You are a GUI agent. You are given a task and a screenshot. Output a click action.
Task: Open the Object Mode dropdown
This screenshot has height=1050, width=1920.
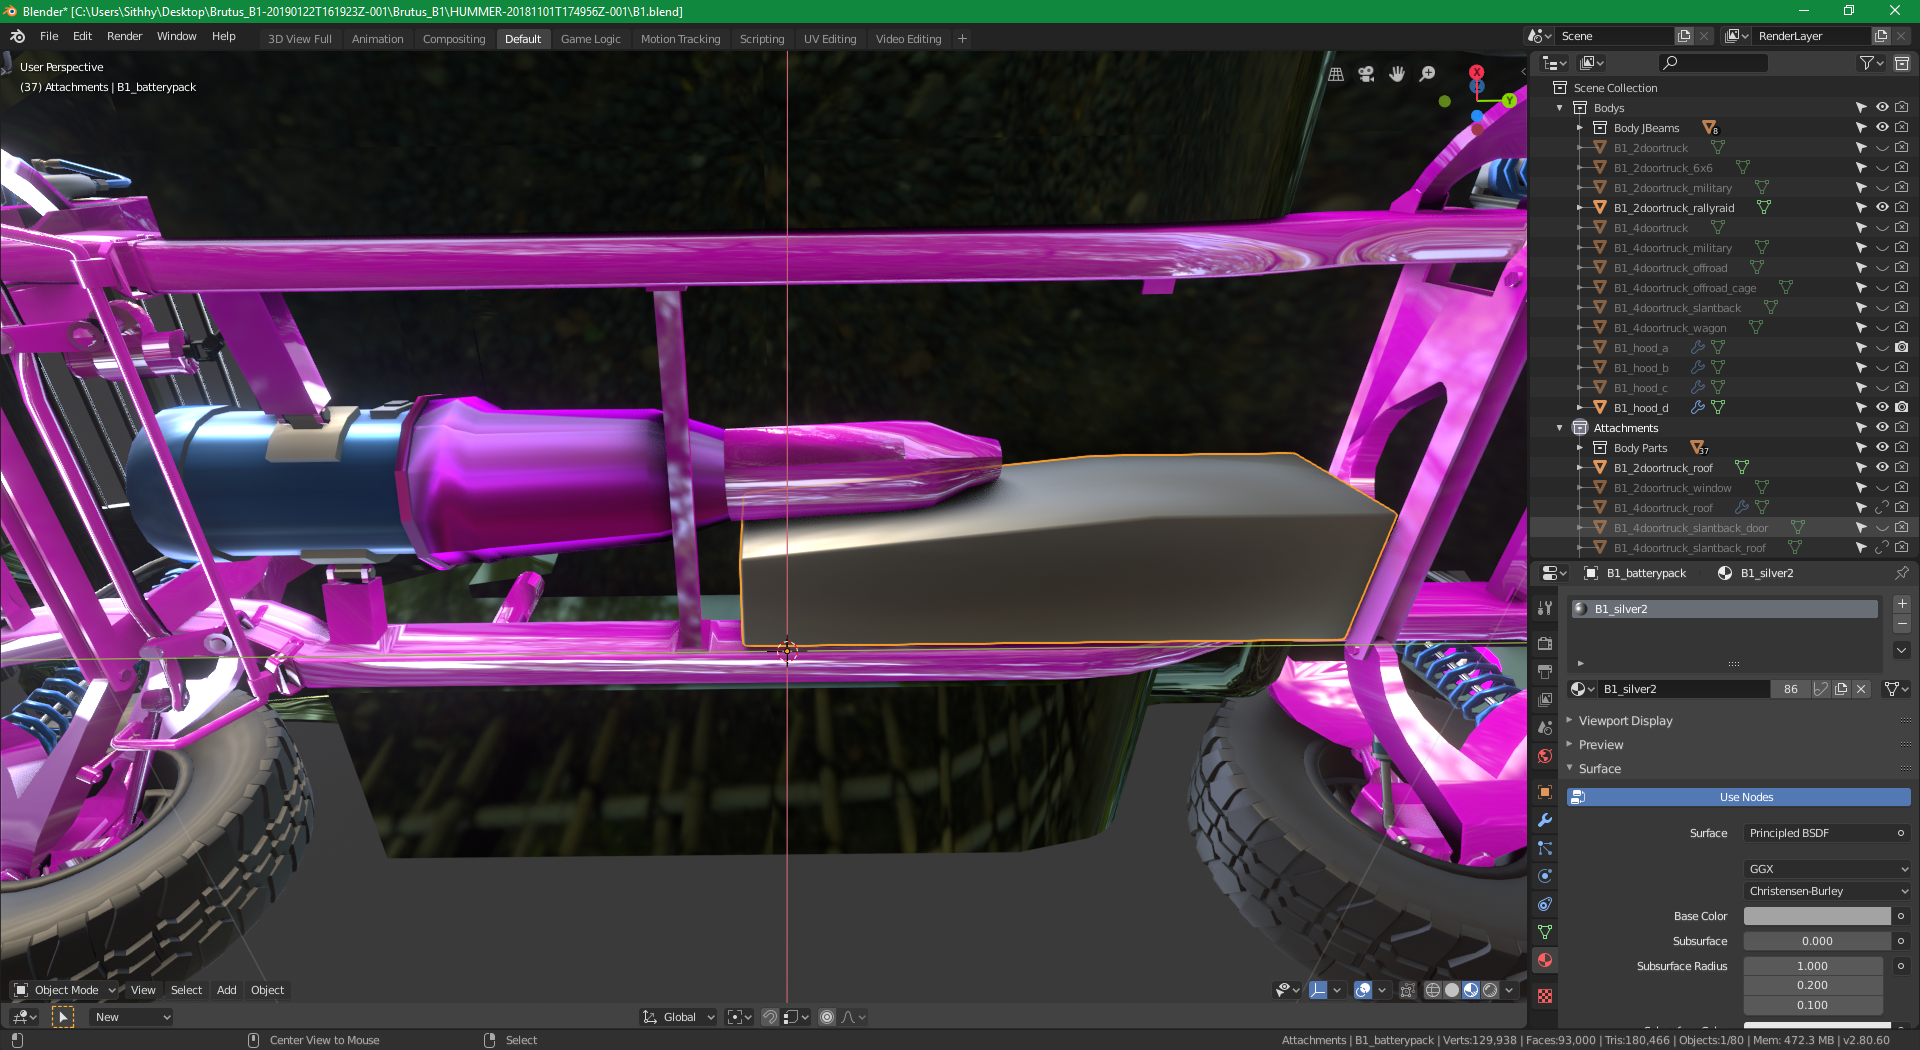click(x=66, y=990)
